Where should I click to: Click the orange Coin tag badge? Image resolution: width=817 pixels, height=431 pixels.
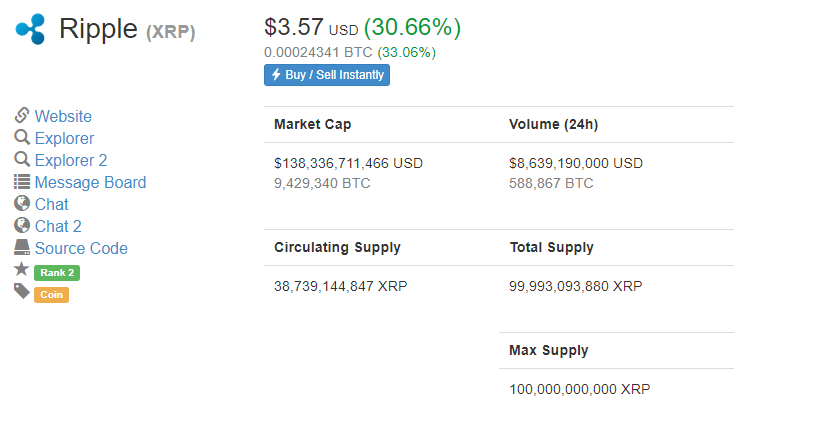(x=51, y=294)
